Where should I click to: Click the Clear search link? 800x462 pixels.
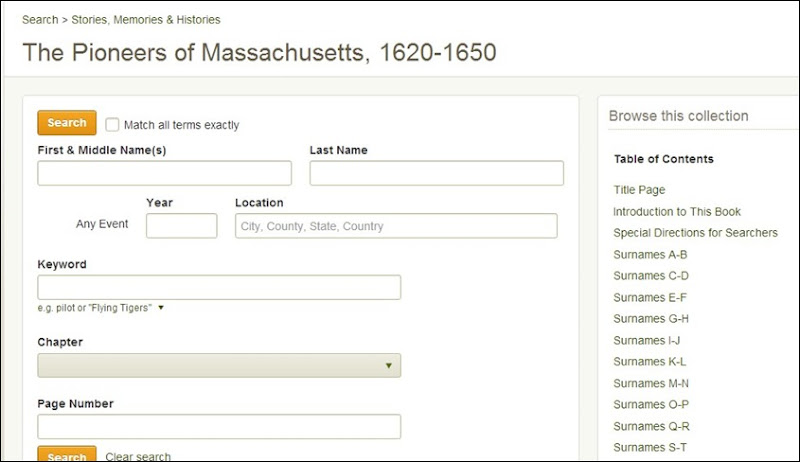point(138,456)
